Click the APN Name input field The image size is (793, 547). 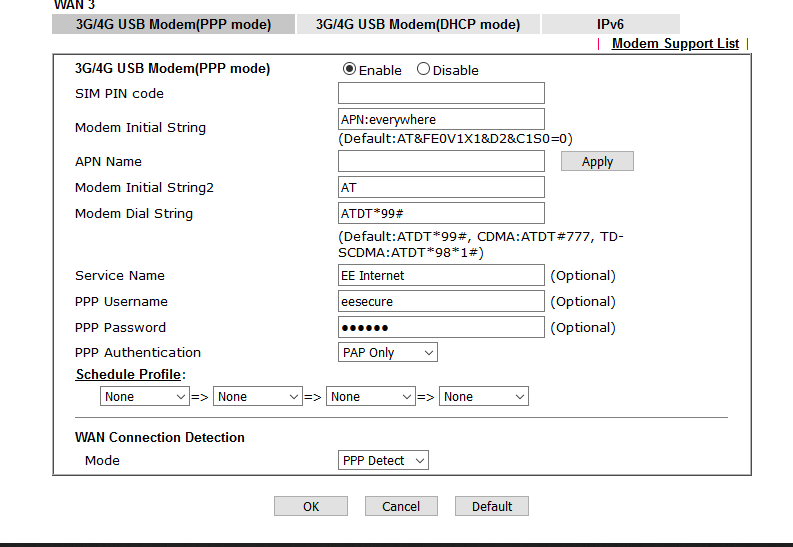coord(441,162)
